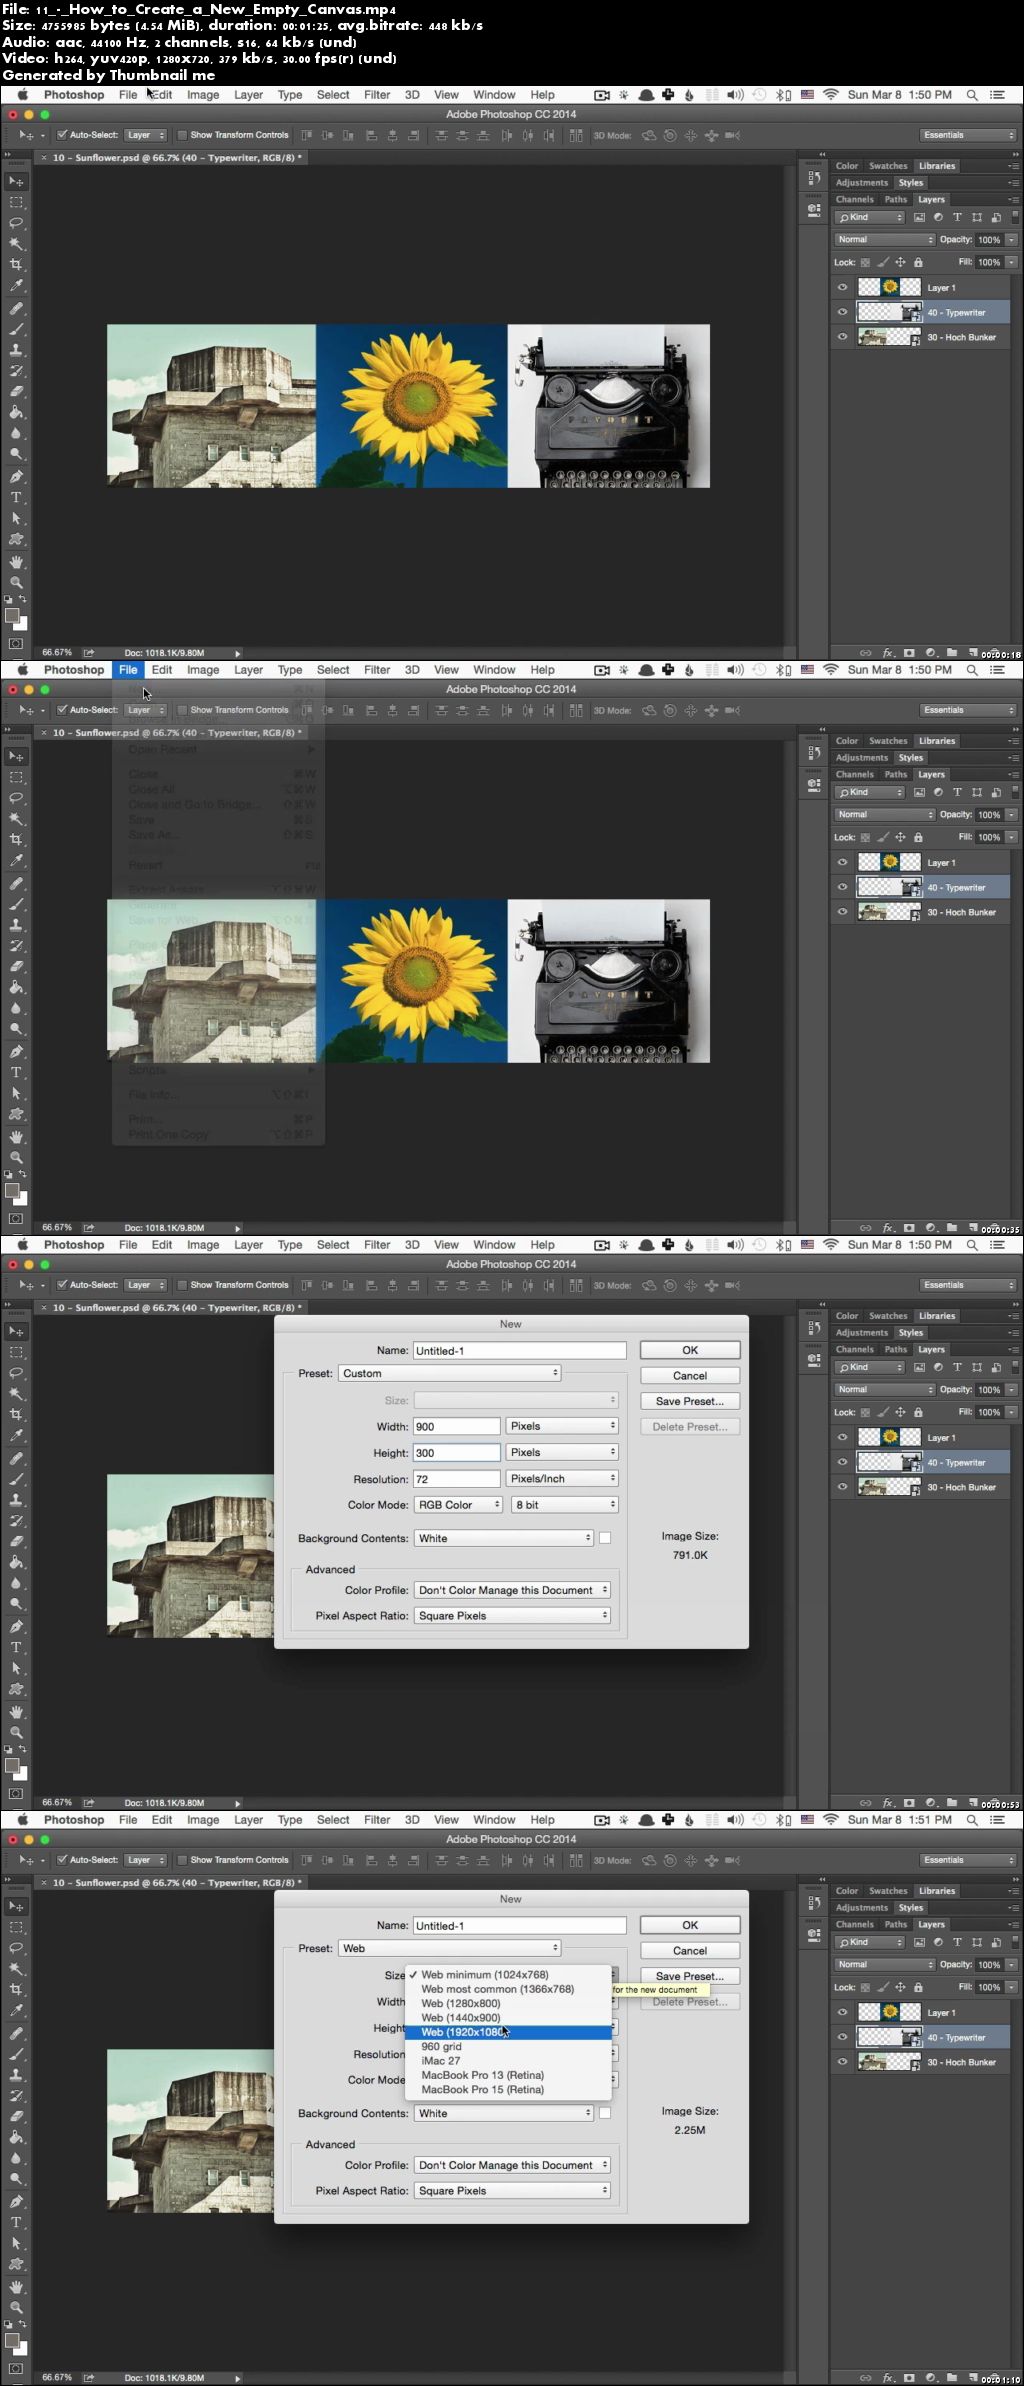
Task: Select the Clone Stamp tool in the 00:00:18 frame
Action: 16,350
